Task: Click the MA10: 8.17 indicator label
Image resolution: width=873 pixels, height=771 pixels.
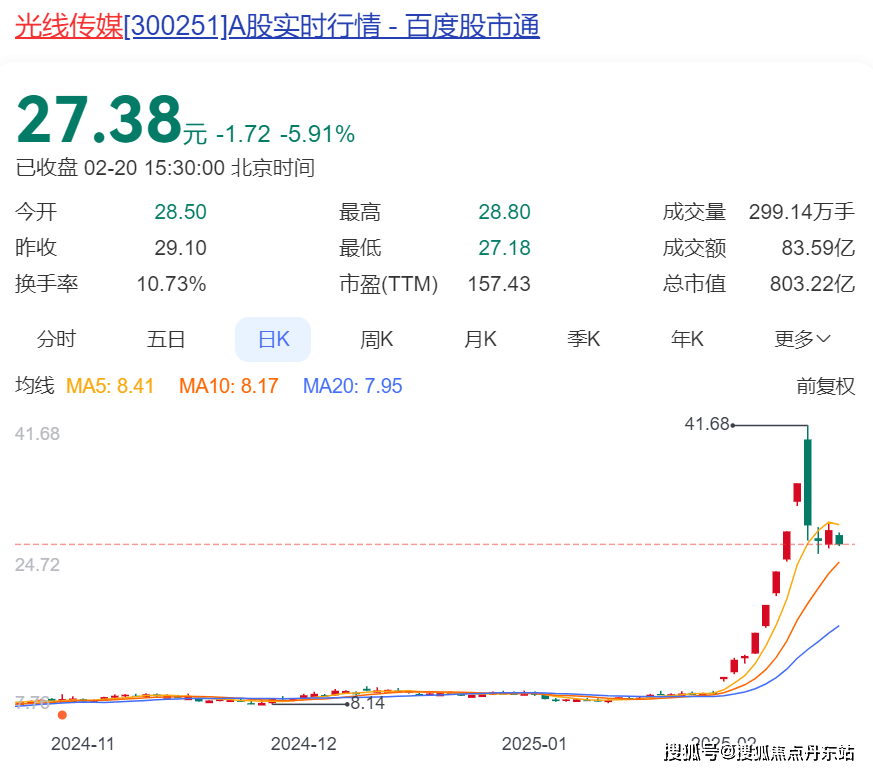Action: tap(228, 386)
